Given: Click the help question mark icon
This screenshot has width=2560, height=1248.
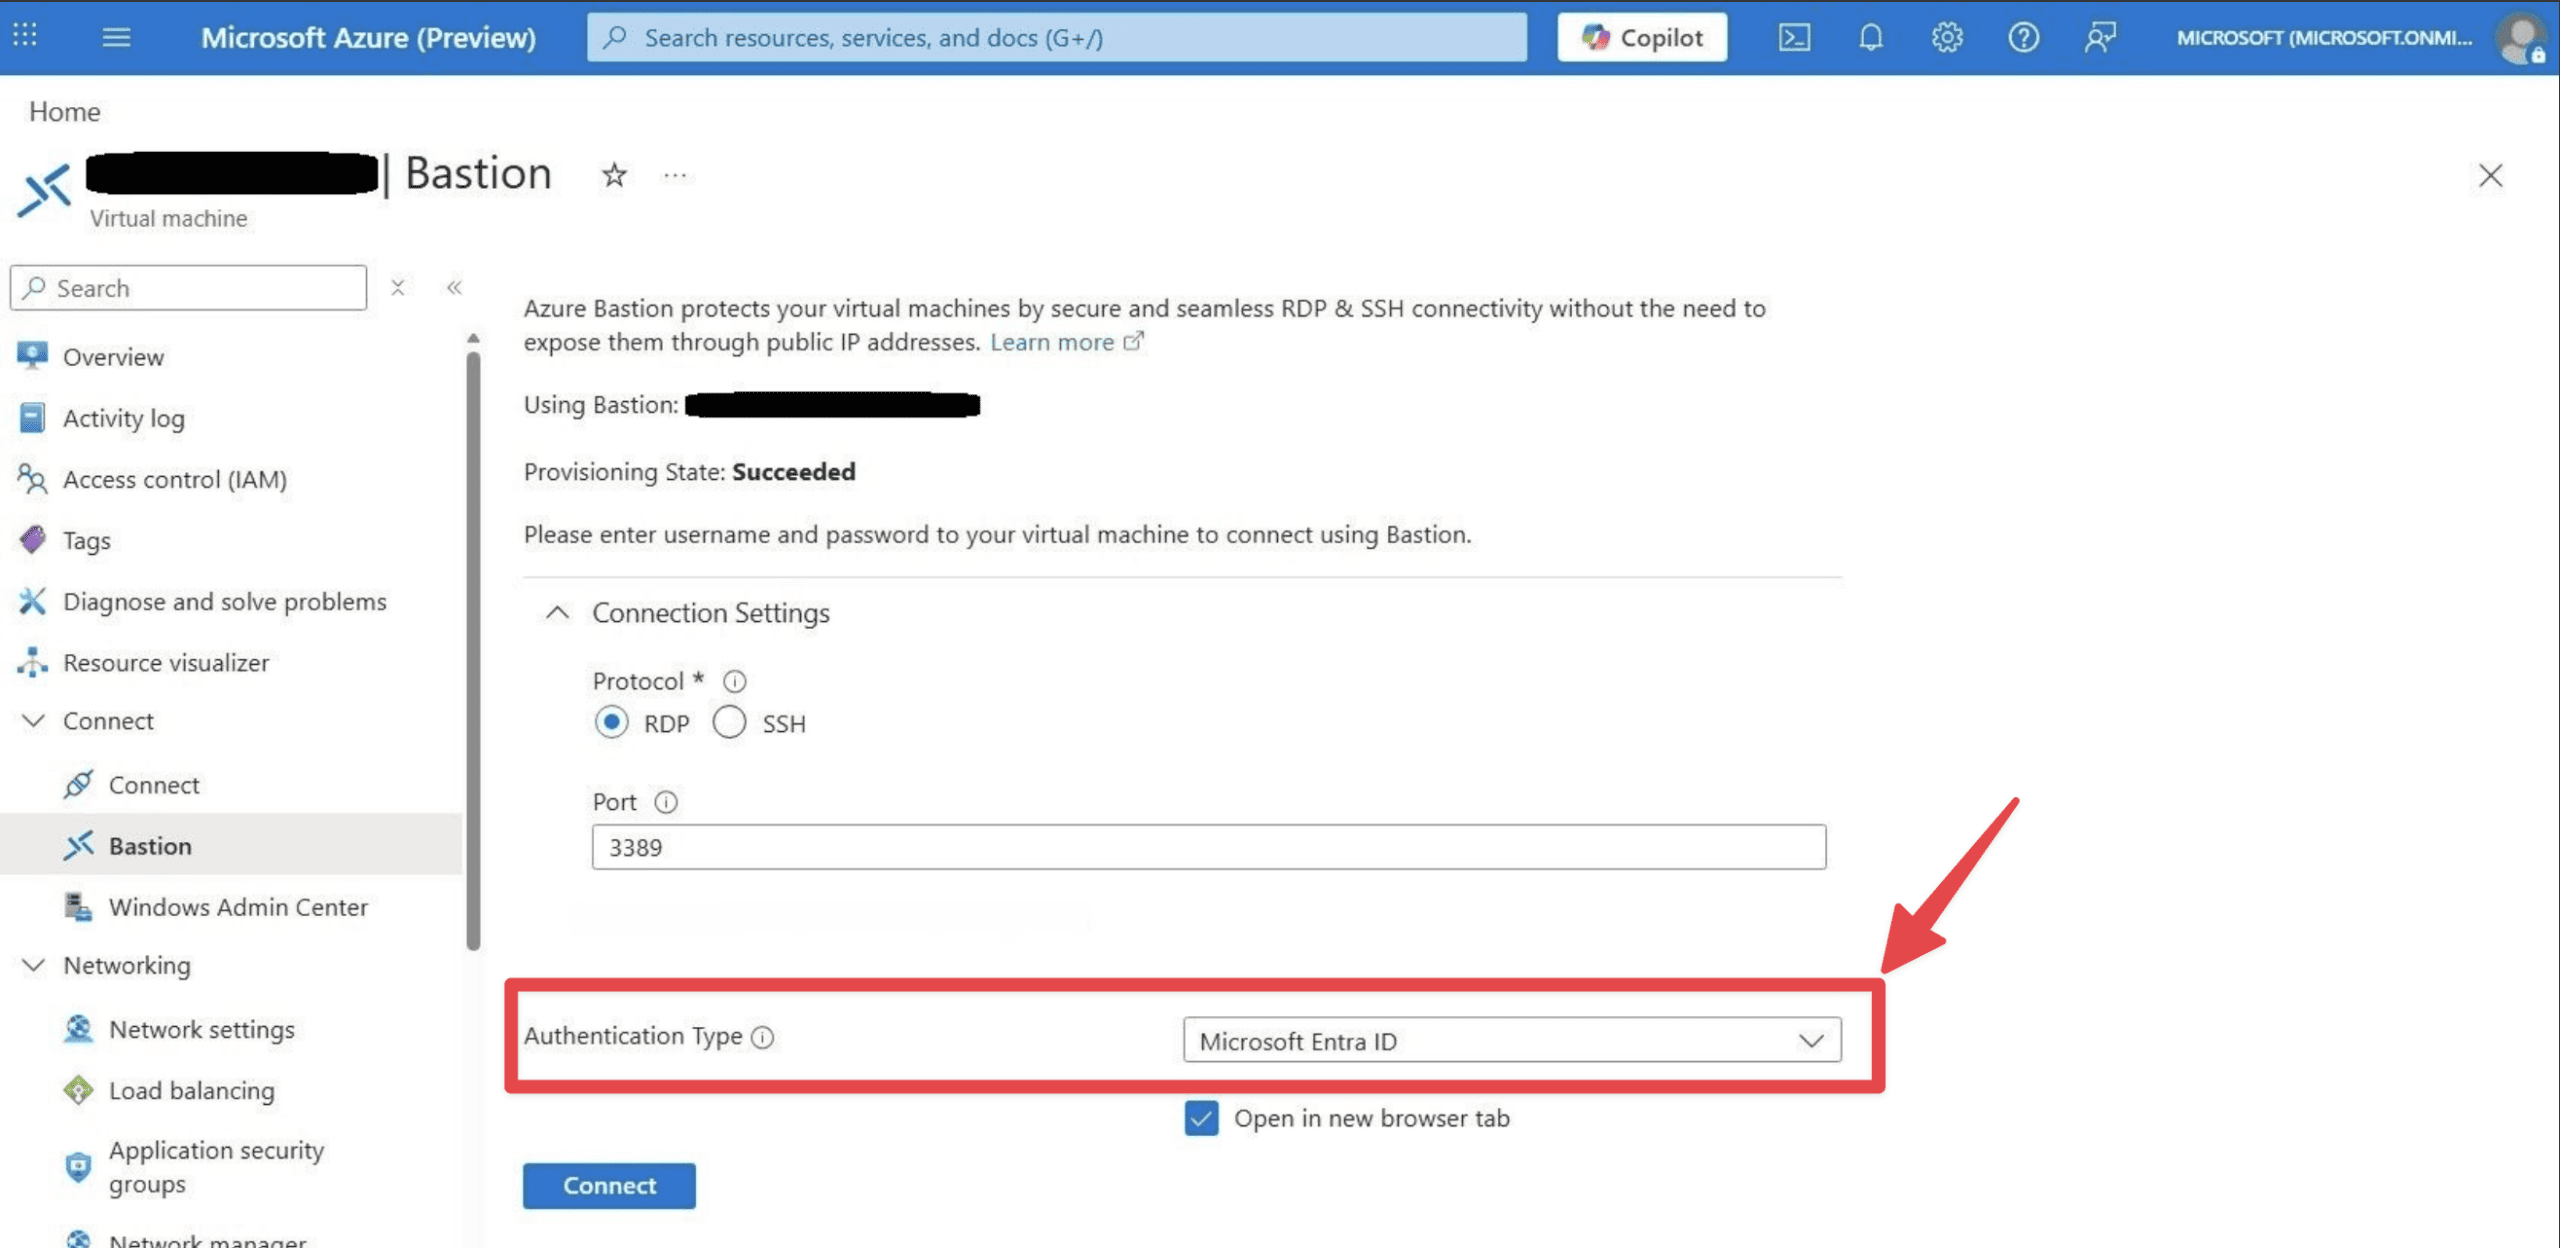Looking at the screenshot, I should pyautogui.click(x=2023, y=38).
